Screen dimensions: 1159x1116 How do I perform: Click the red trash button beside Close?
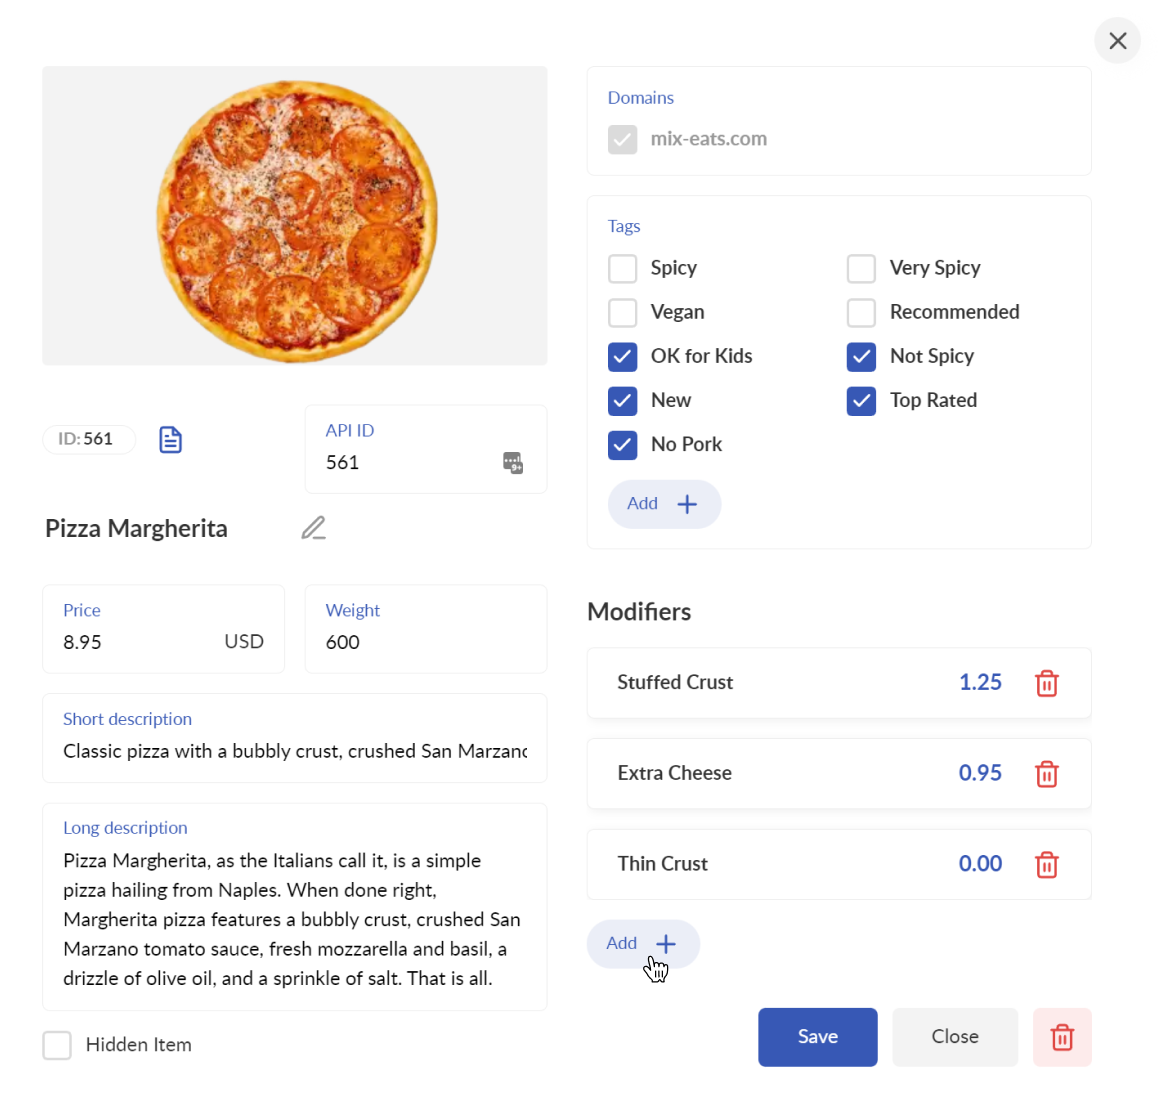pyautogui.click(x=1062, y=1037)
